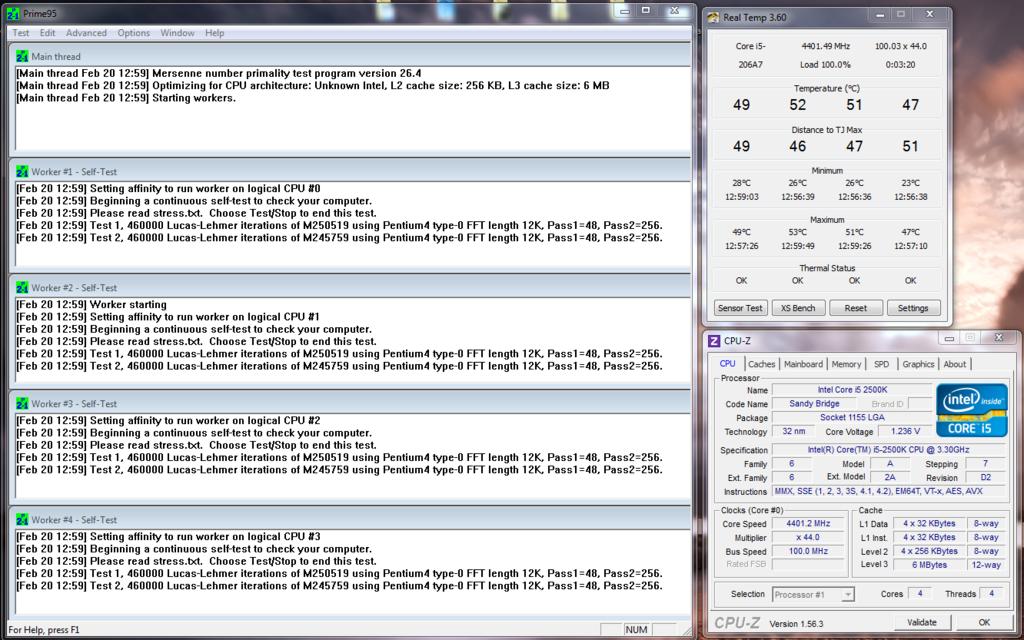Screen dimensions: 1024x640
Task: Open the About tab in CPU-Z
Action: point(955,364)
